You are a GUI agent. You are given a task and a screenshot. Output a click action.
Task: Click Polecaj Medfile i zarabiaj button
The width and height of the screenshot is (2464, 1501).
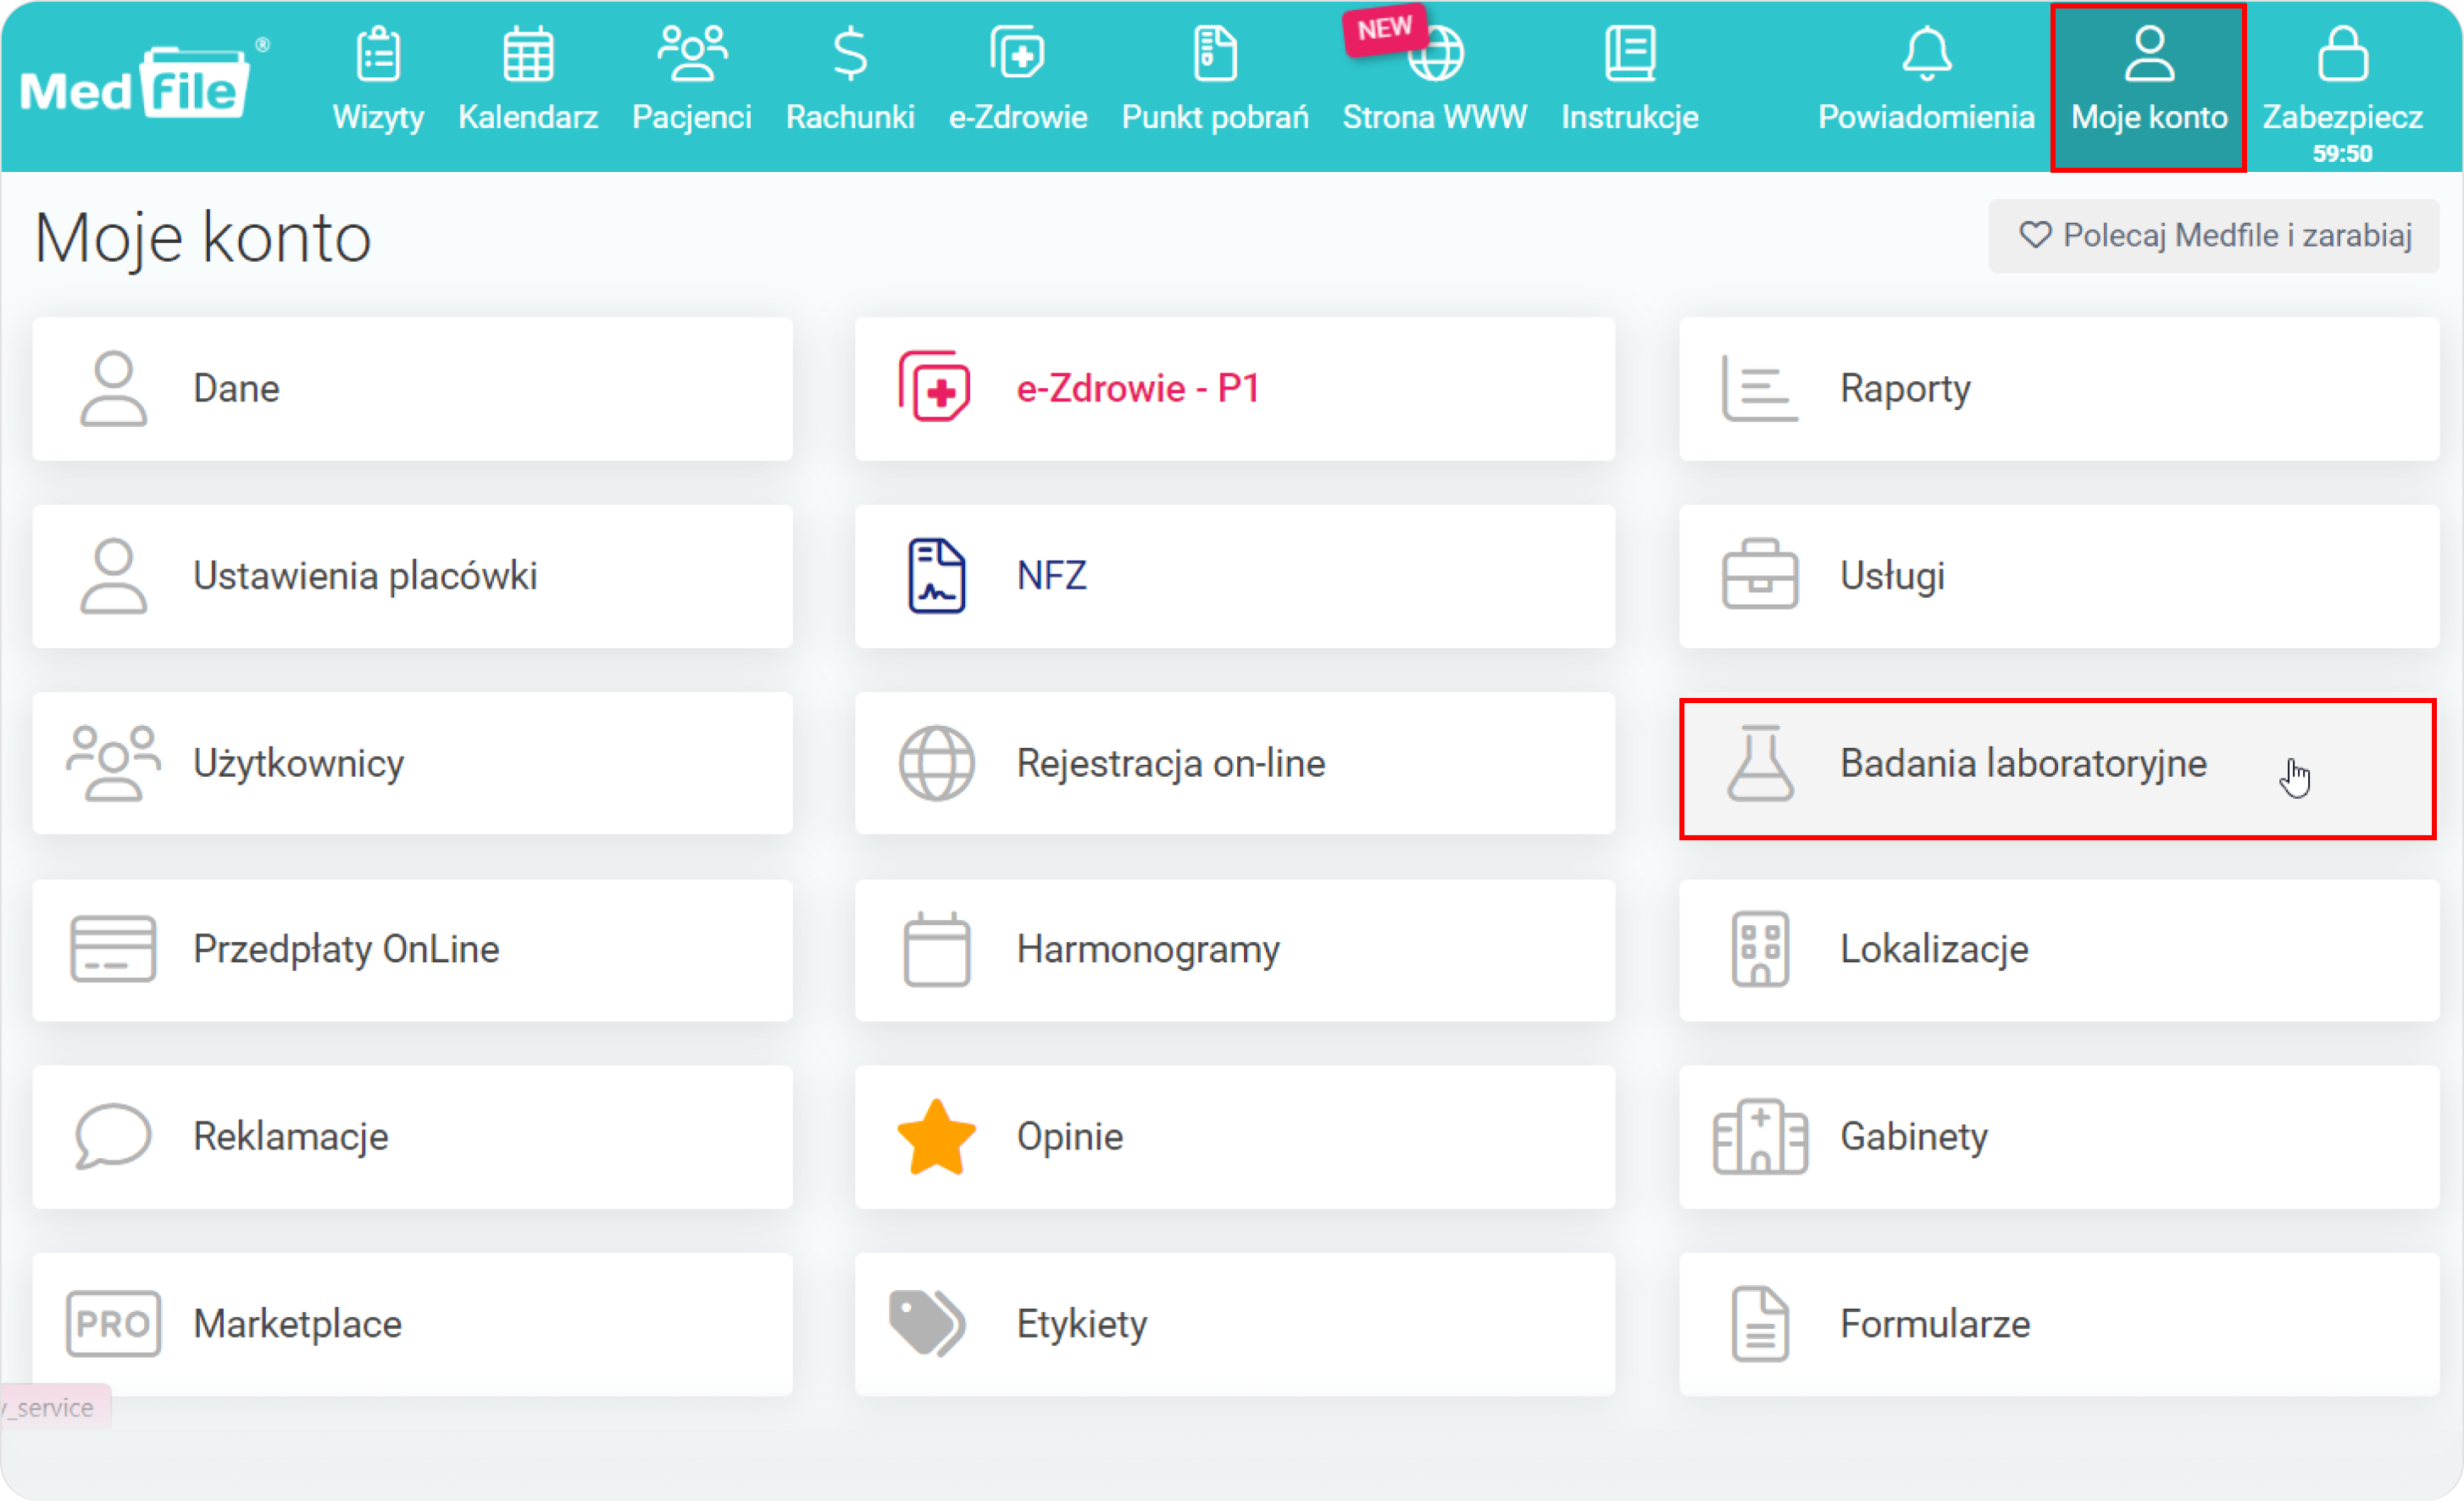point(2213,235)
